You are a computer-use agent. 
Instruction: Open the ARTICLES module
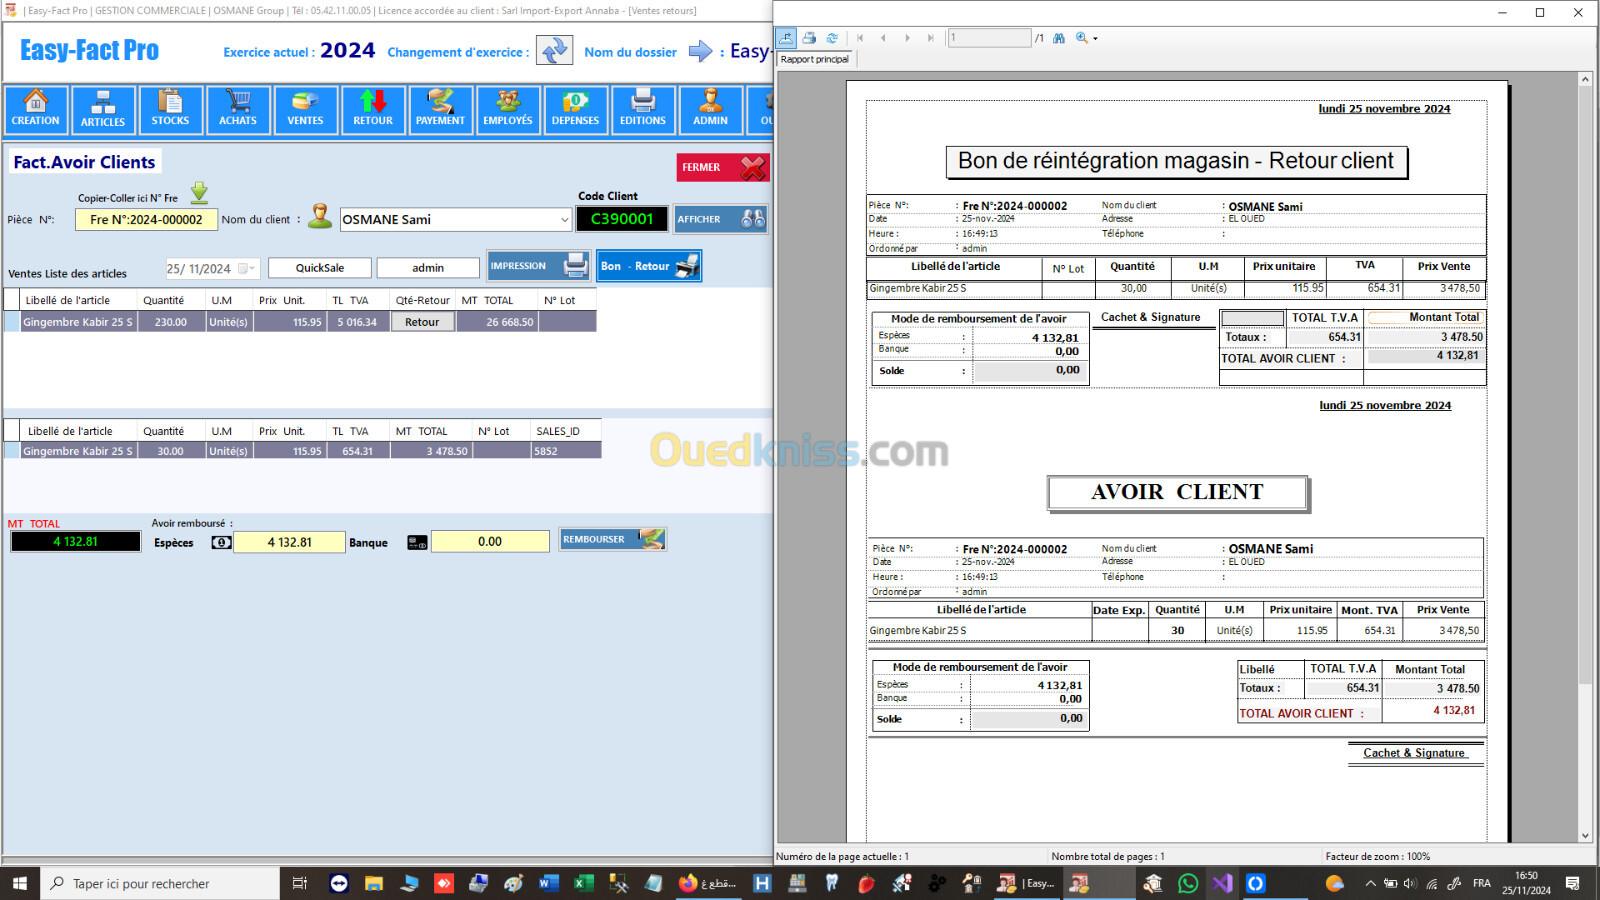point(103,109)
